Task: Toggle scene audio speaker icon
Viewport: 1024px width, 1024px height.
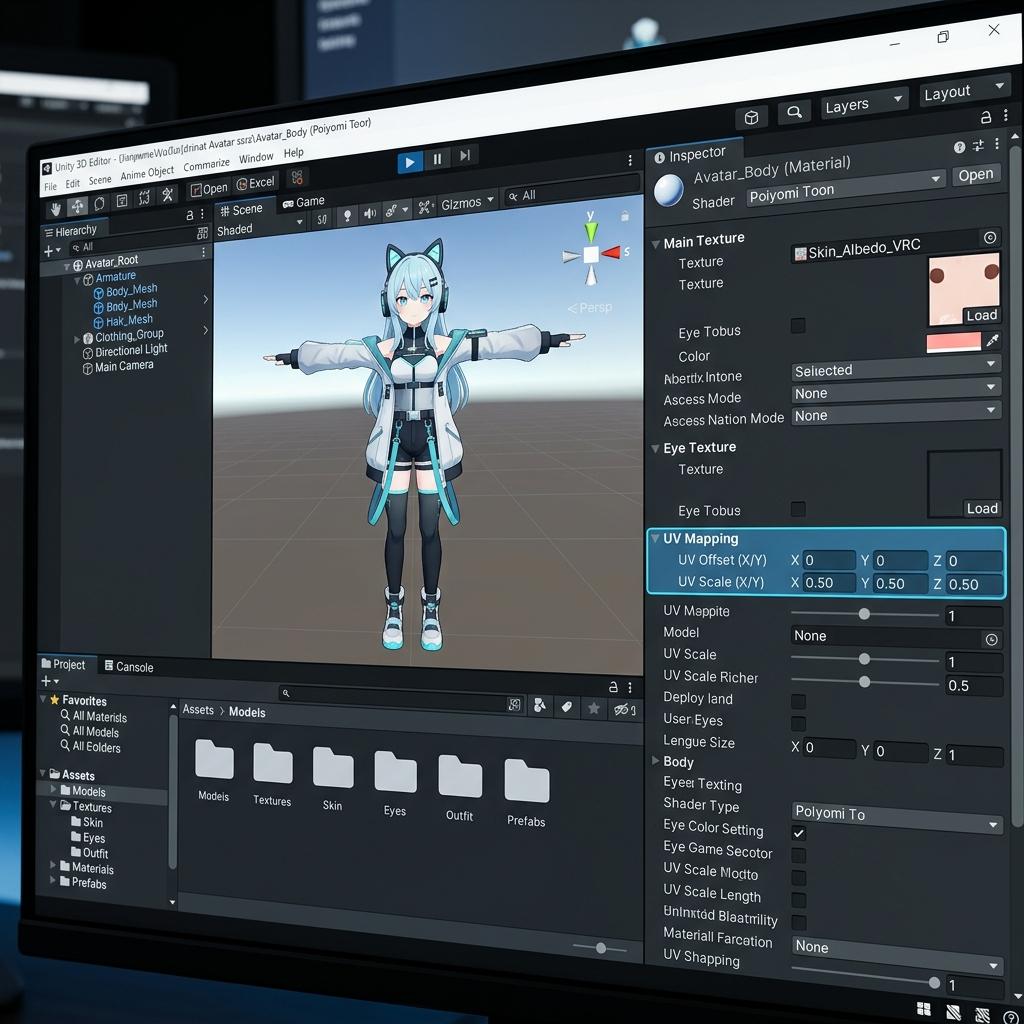Action: pyautogui.click(x=370, y=213)
